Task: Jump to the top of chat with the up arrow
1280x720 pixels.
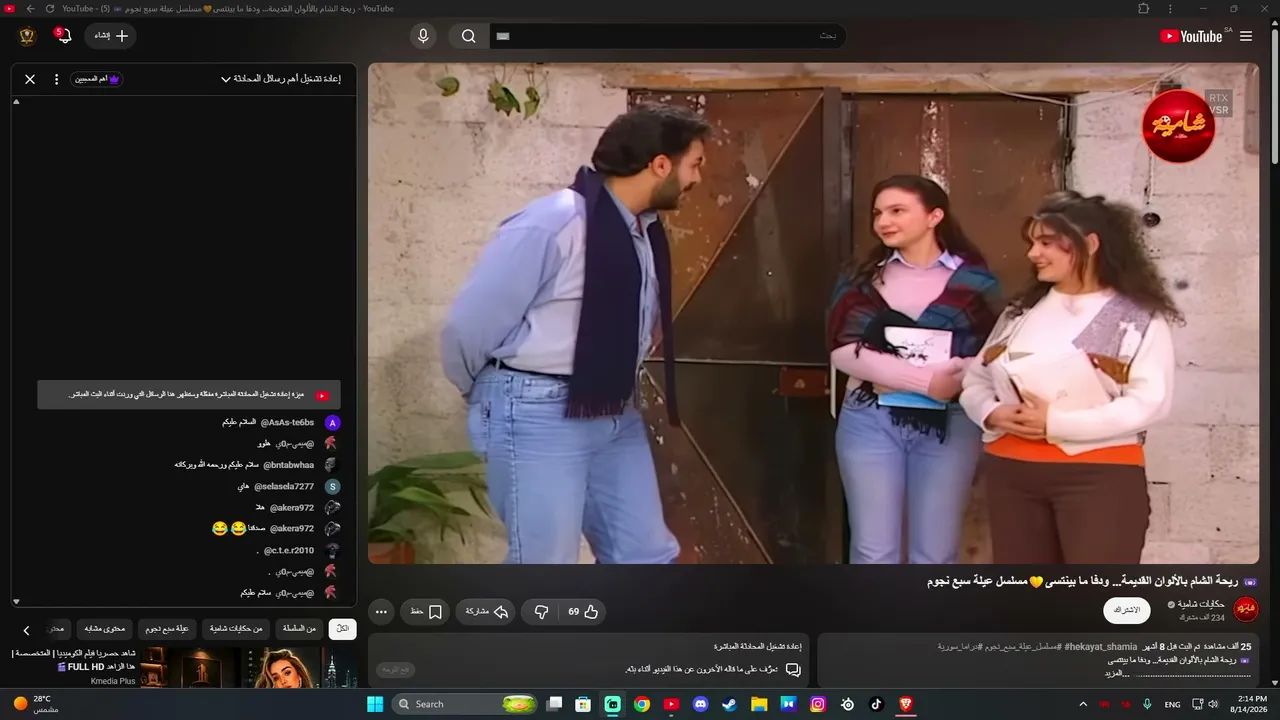Action: pyautogui.click(x=16, y=102)
